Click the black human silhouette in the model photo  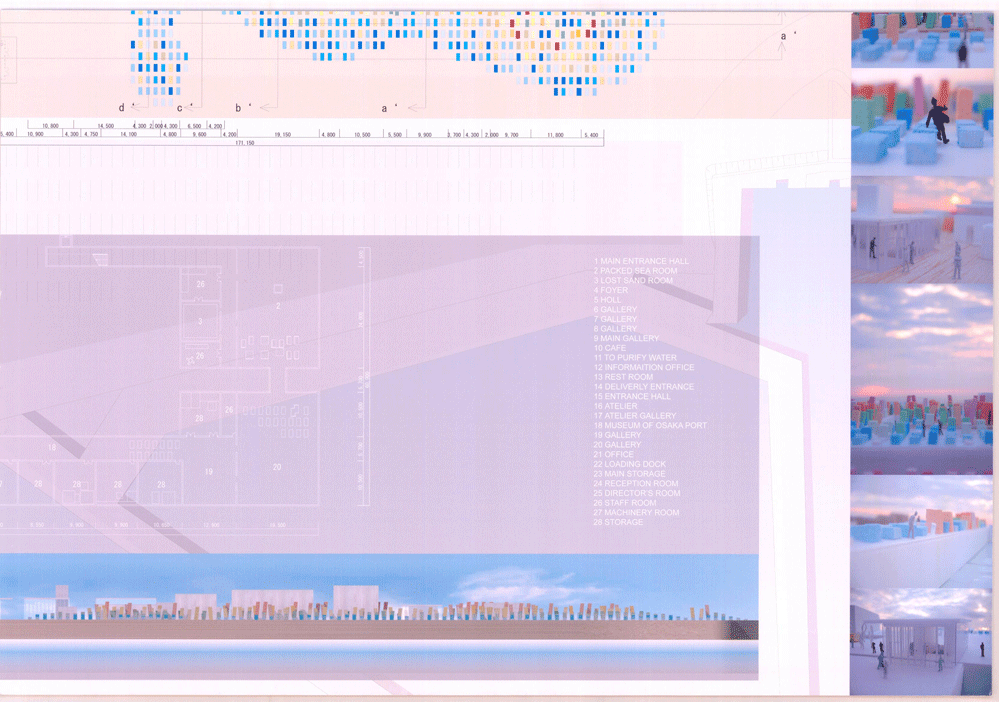(938, 119)
